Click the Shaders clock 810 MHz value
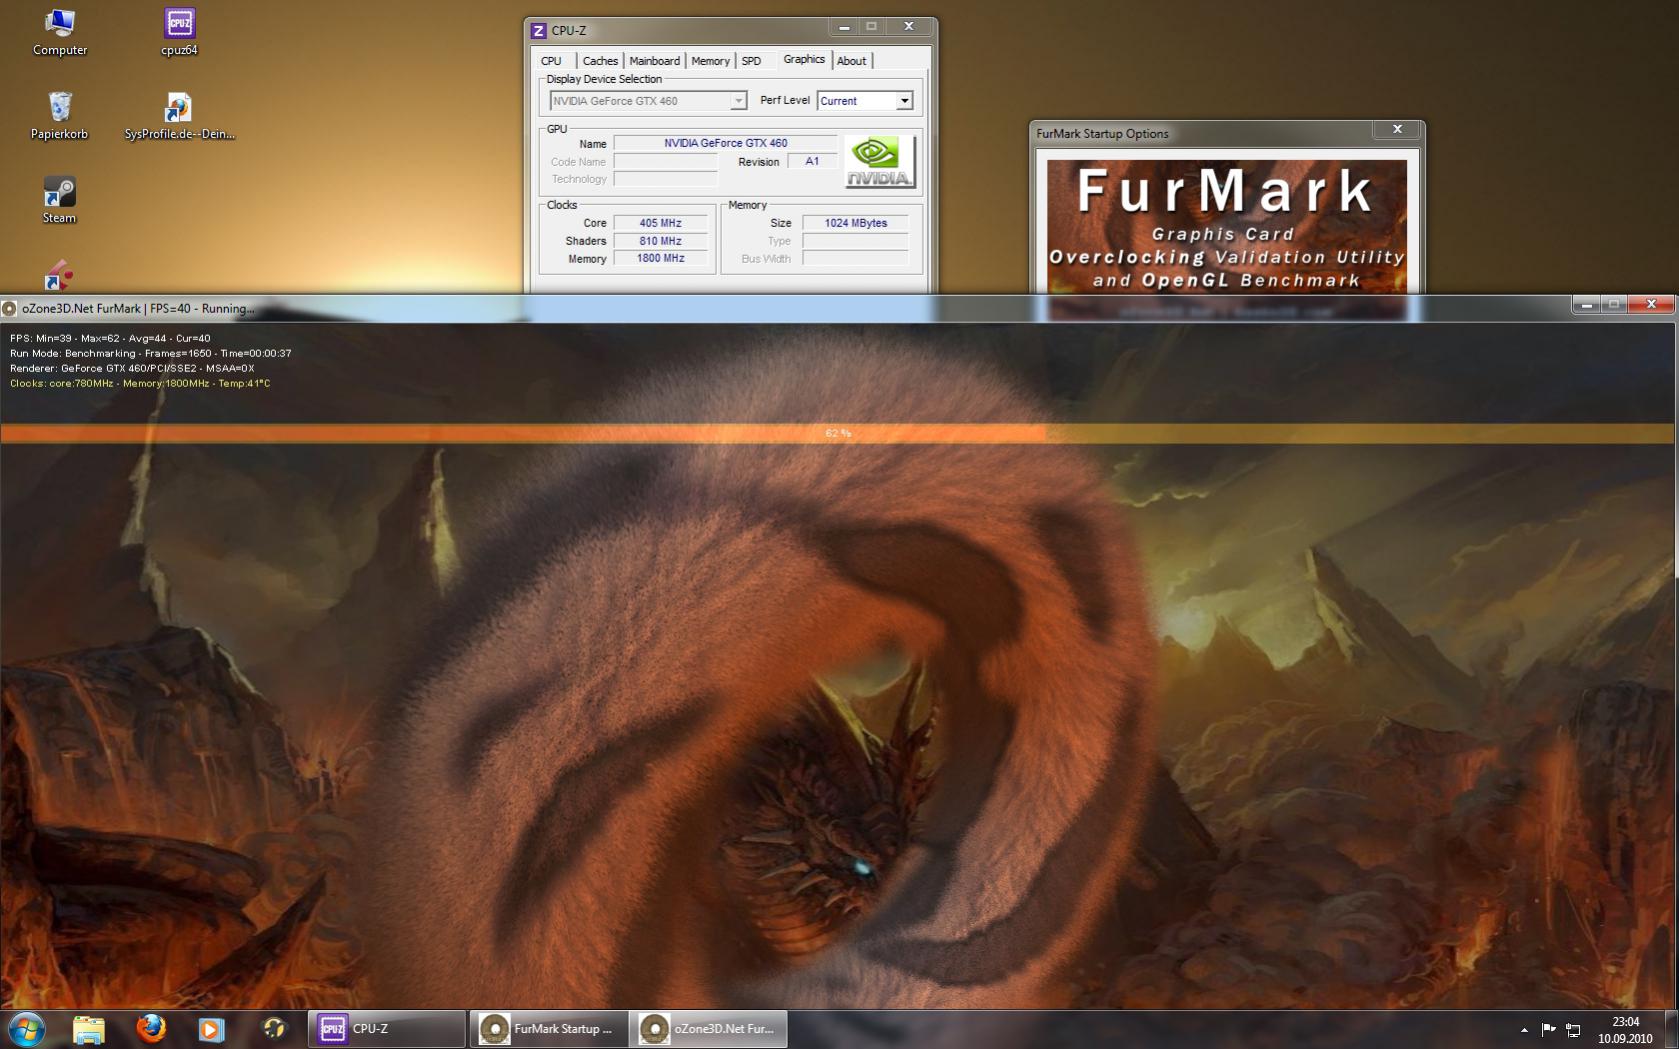 pyautogui.click(x=660, y=241)
